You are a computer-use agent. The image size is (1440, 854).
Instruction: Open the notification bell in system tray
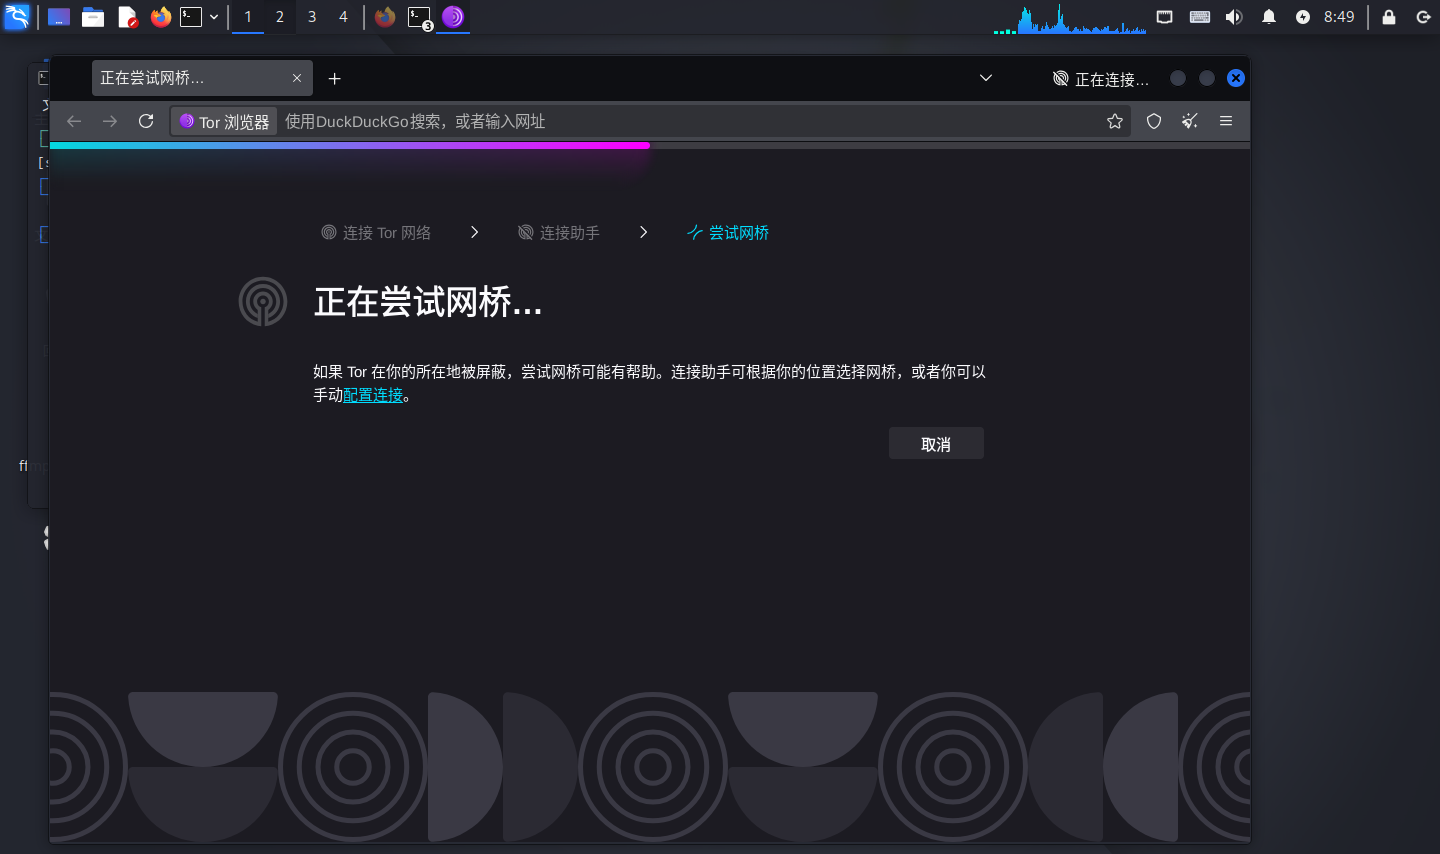pyautogui.click(x=1268, y=17)
